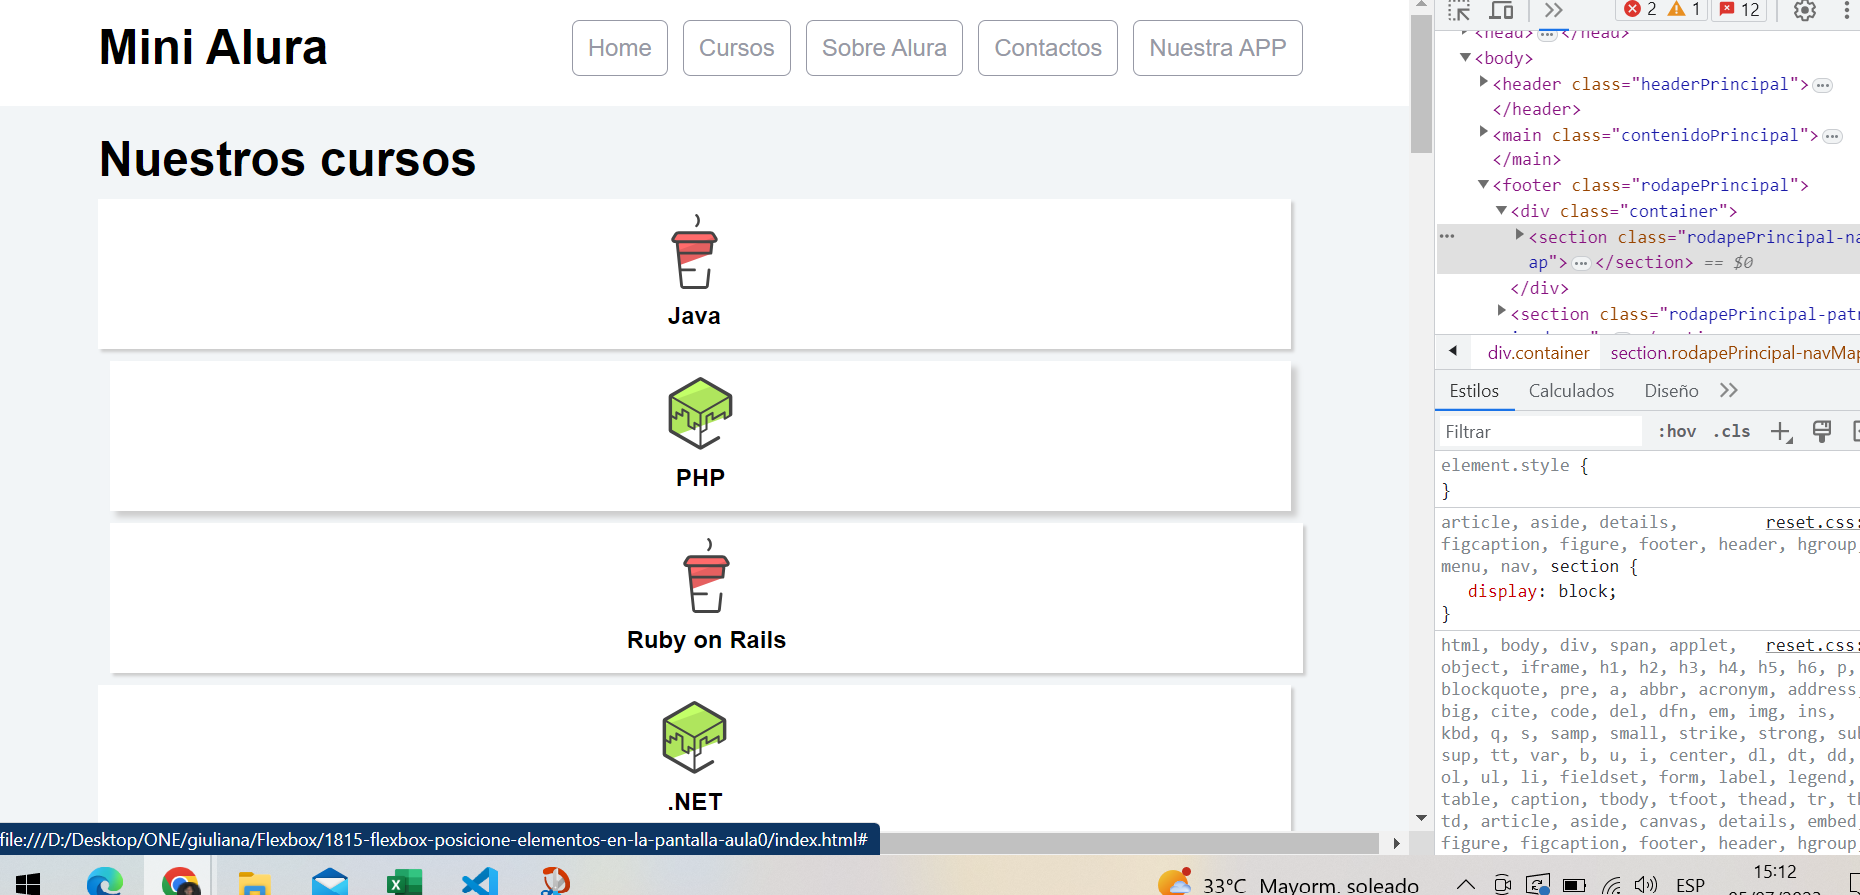Open DevTools settings gear
The height and width of the screenshot is (895, 1860).
click(x=1804, y=11)
